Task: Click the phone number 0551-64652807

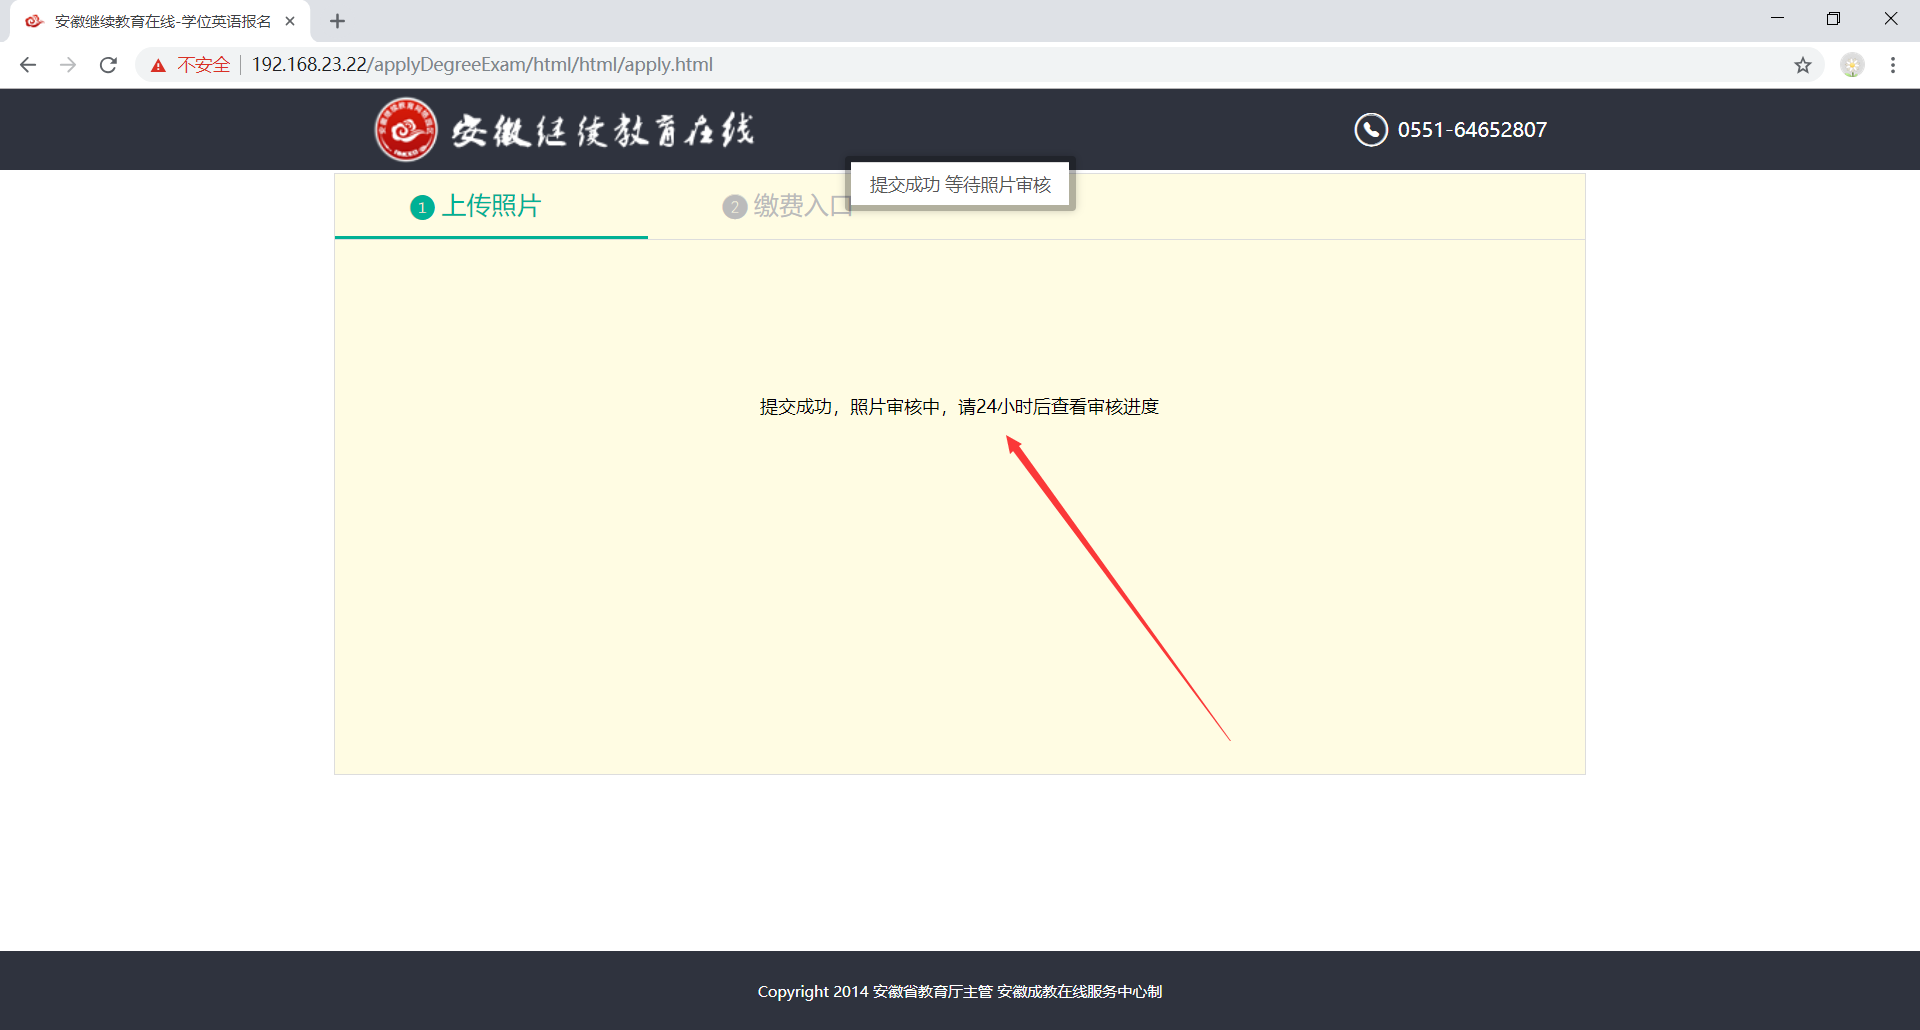Action: click(x=1471, y=130)
